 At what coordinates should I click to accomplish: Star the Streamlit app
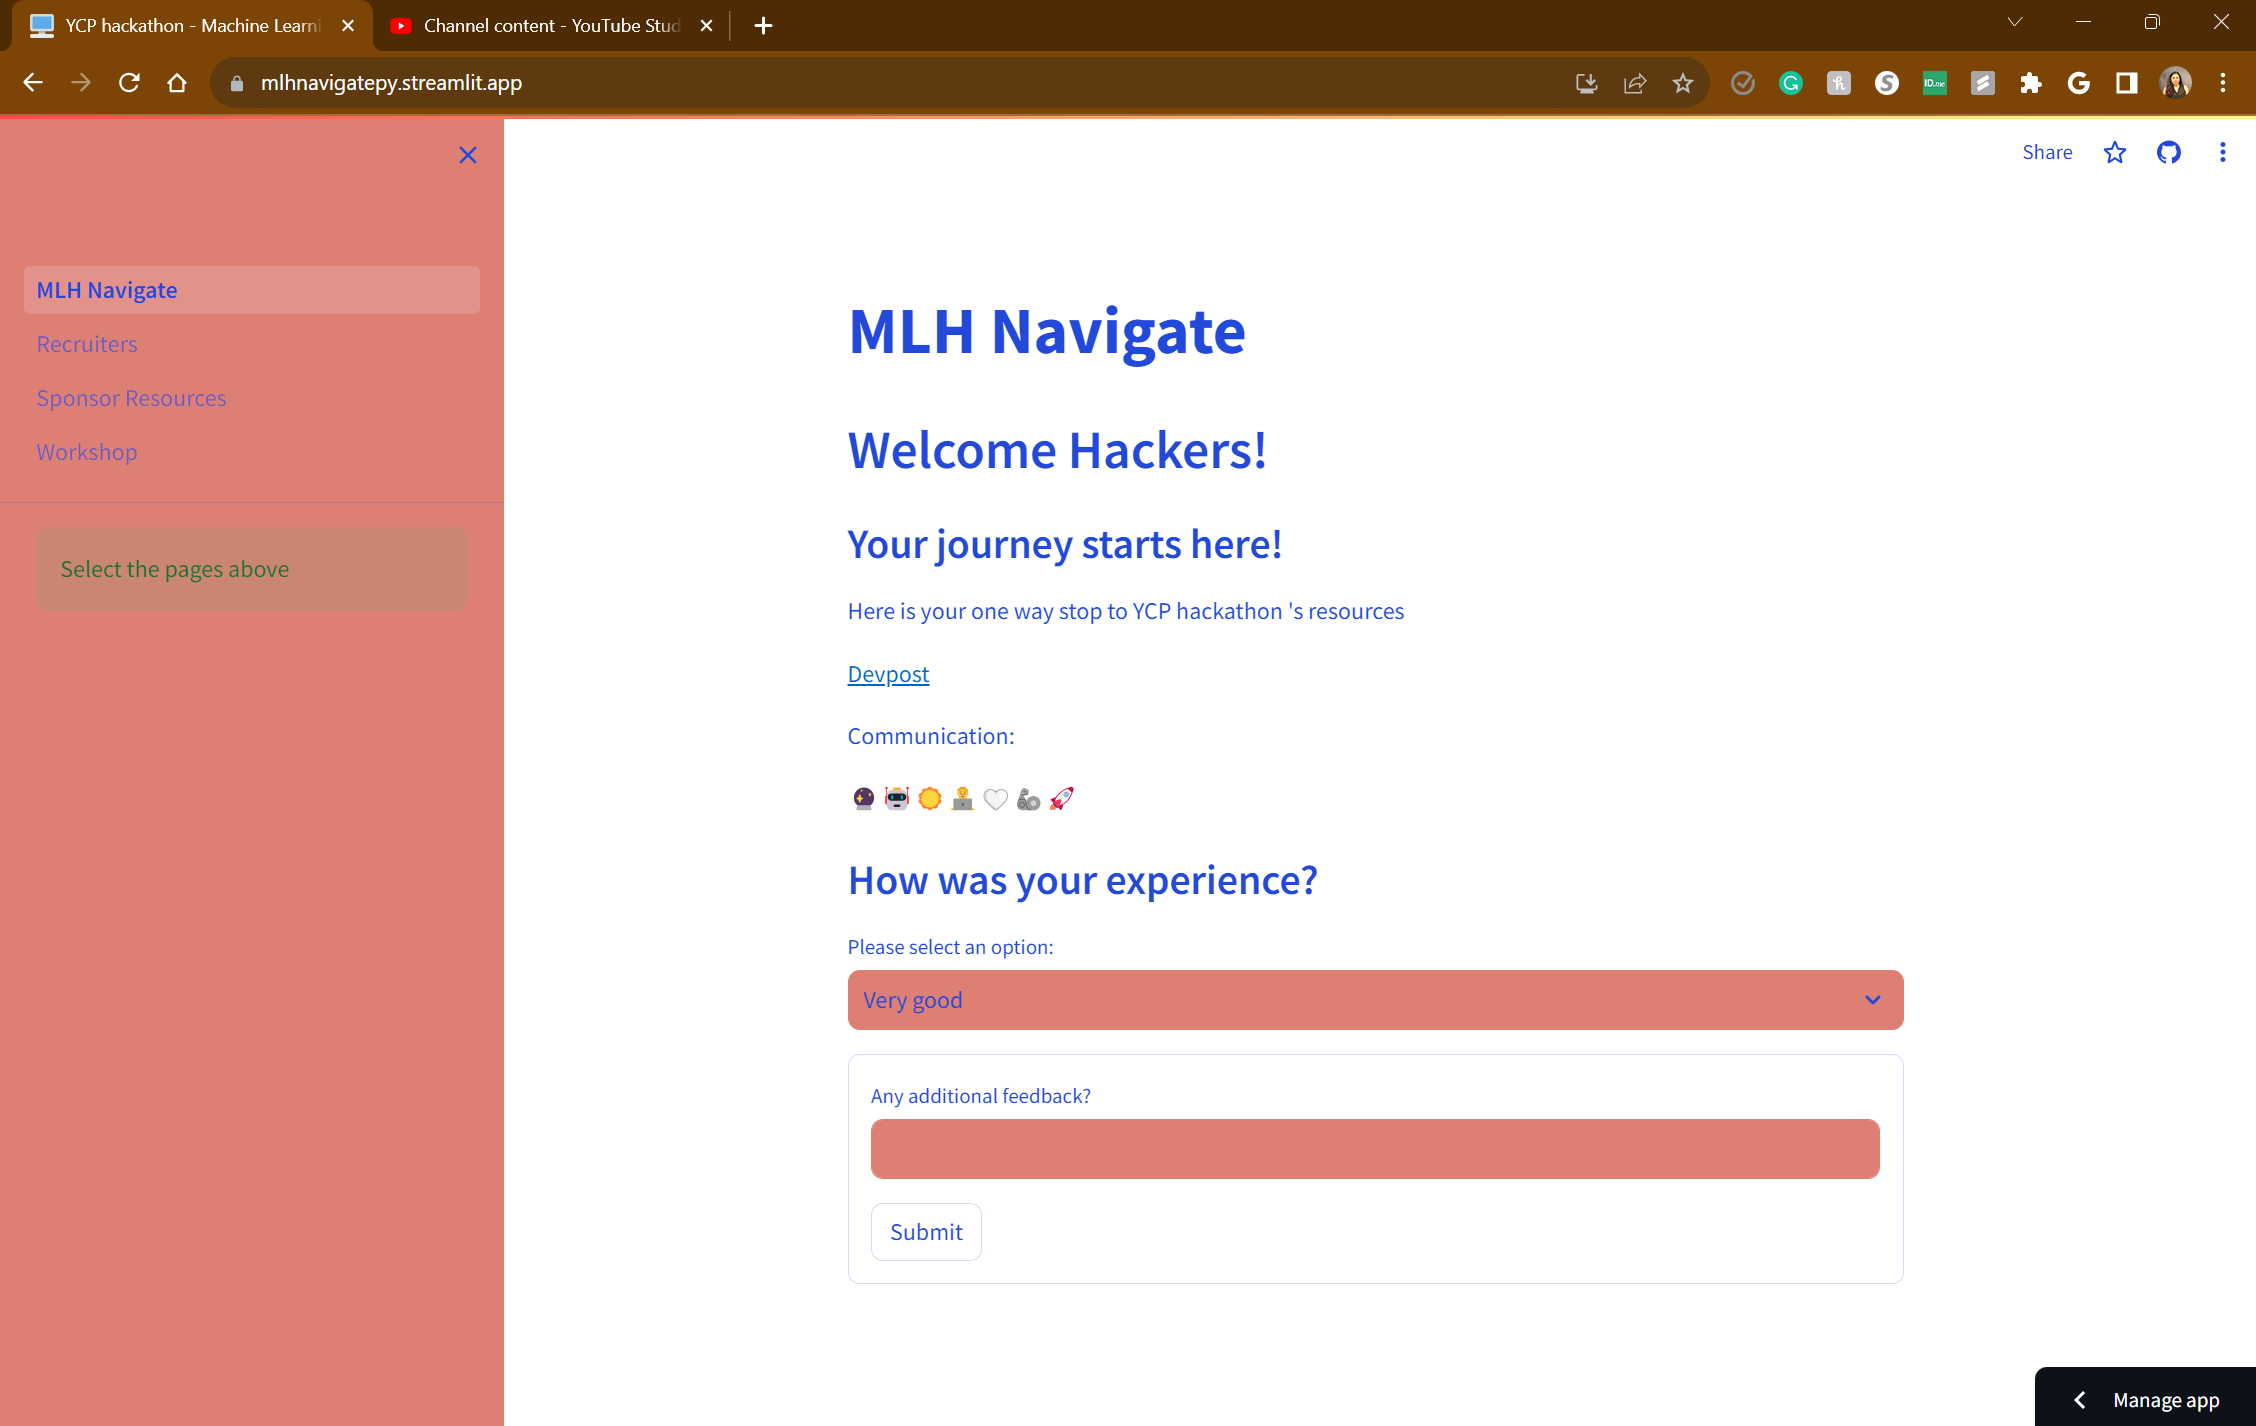click(2114, 152)
